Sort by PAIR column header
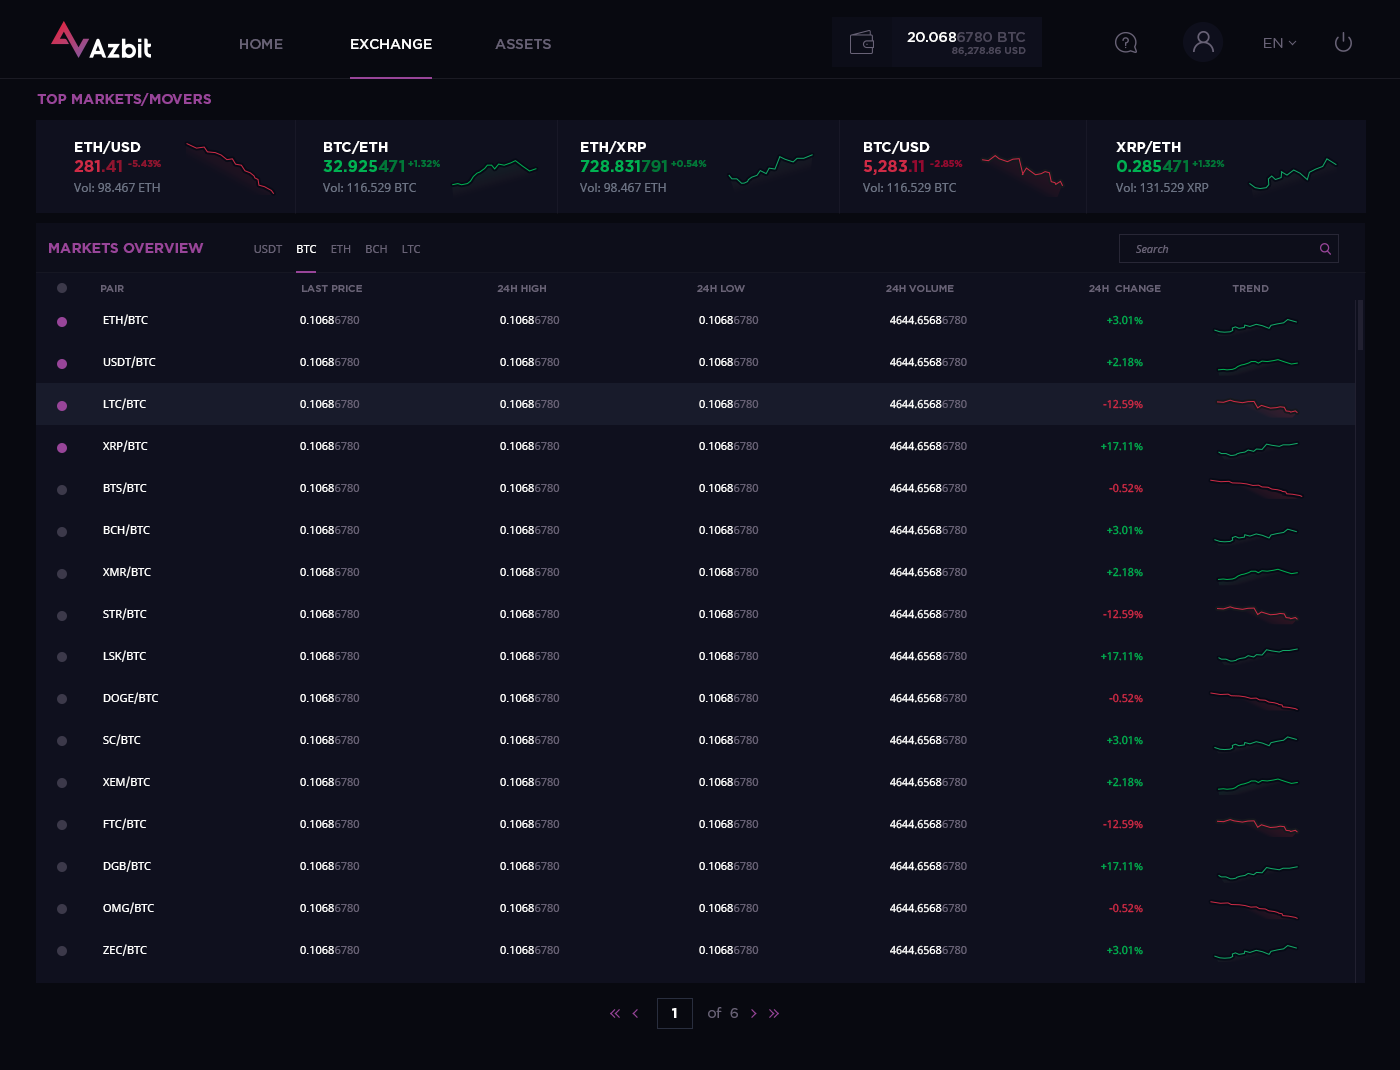This screenshot has width=1400, height=1070. (112, 288)
